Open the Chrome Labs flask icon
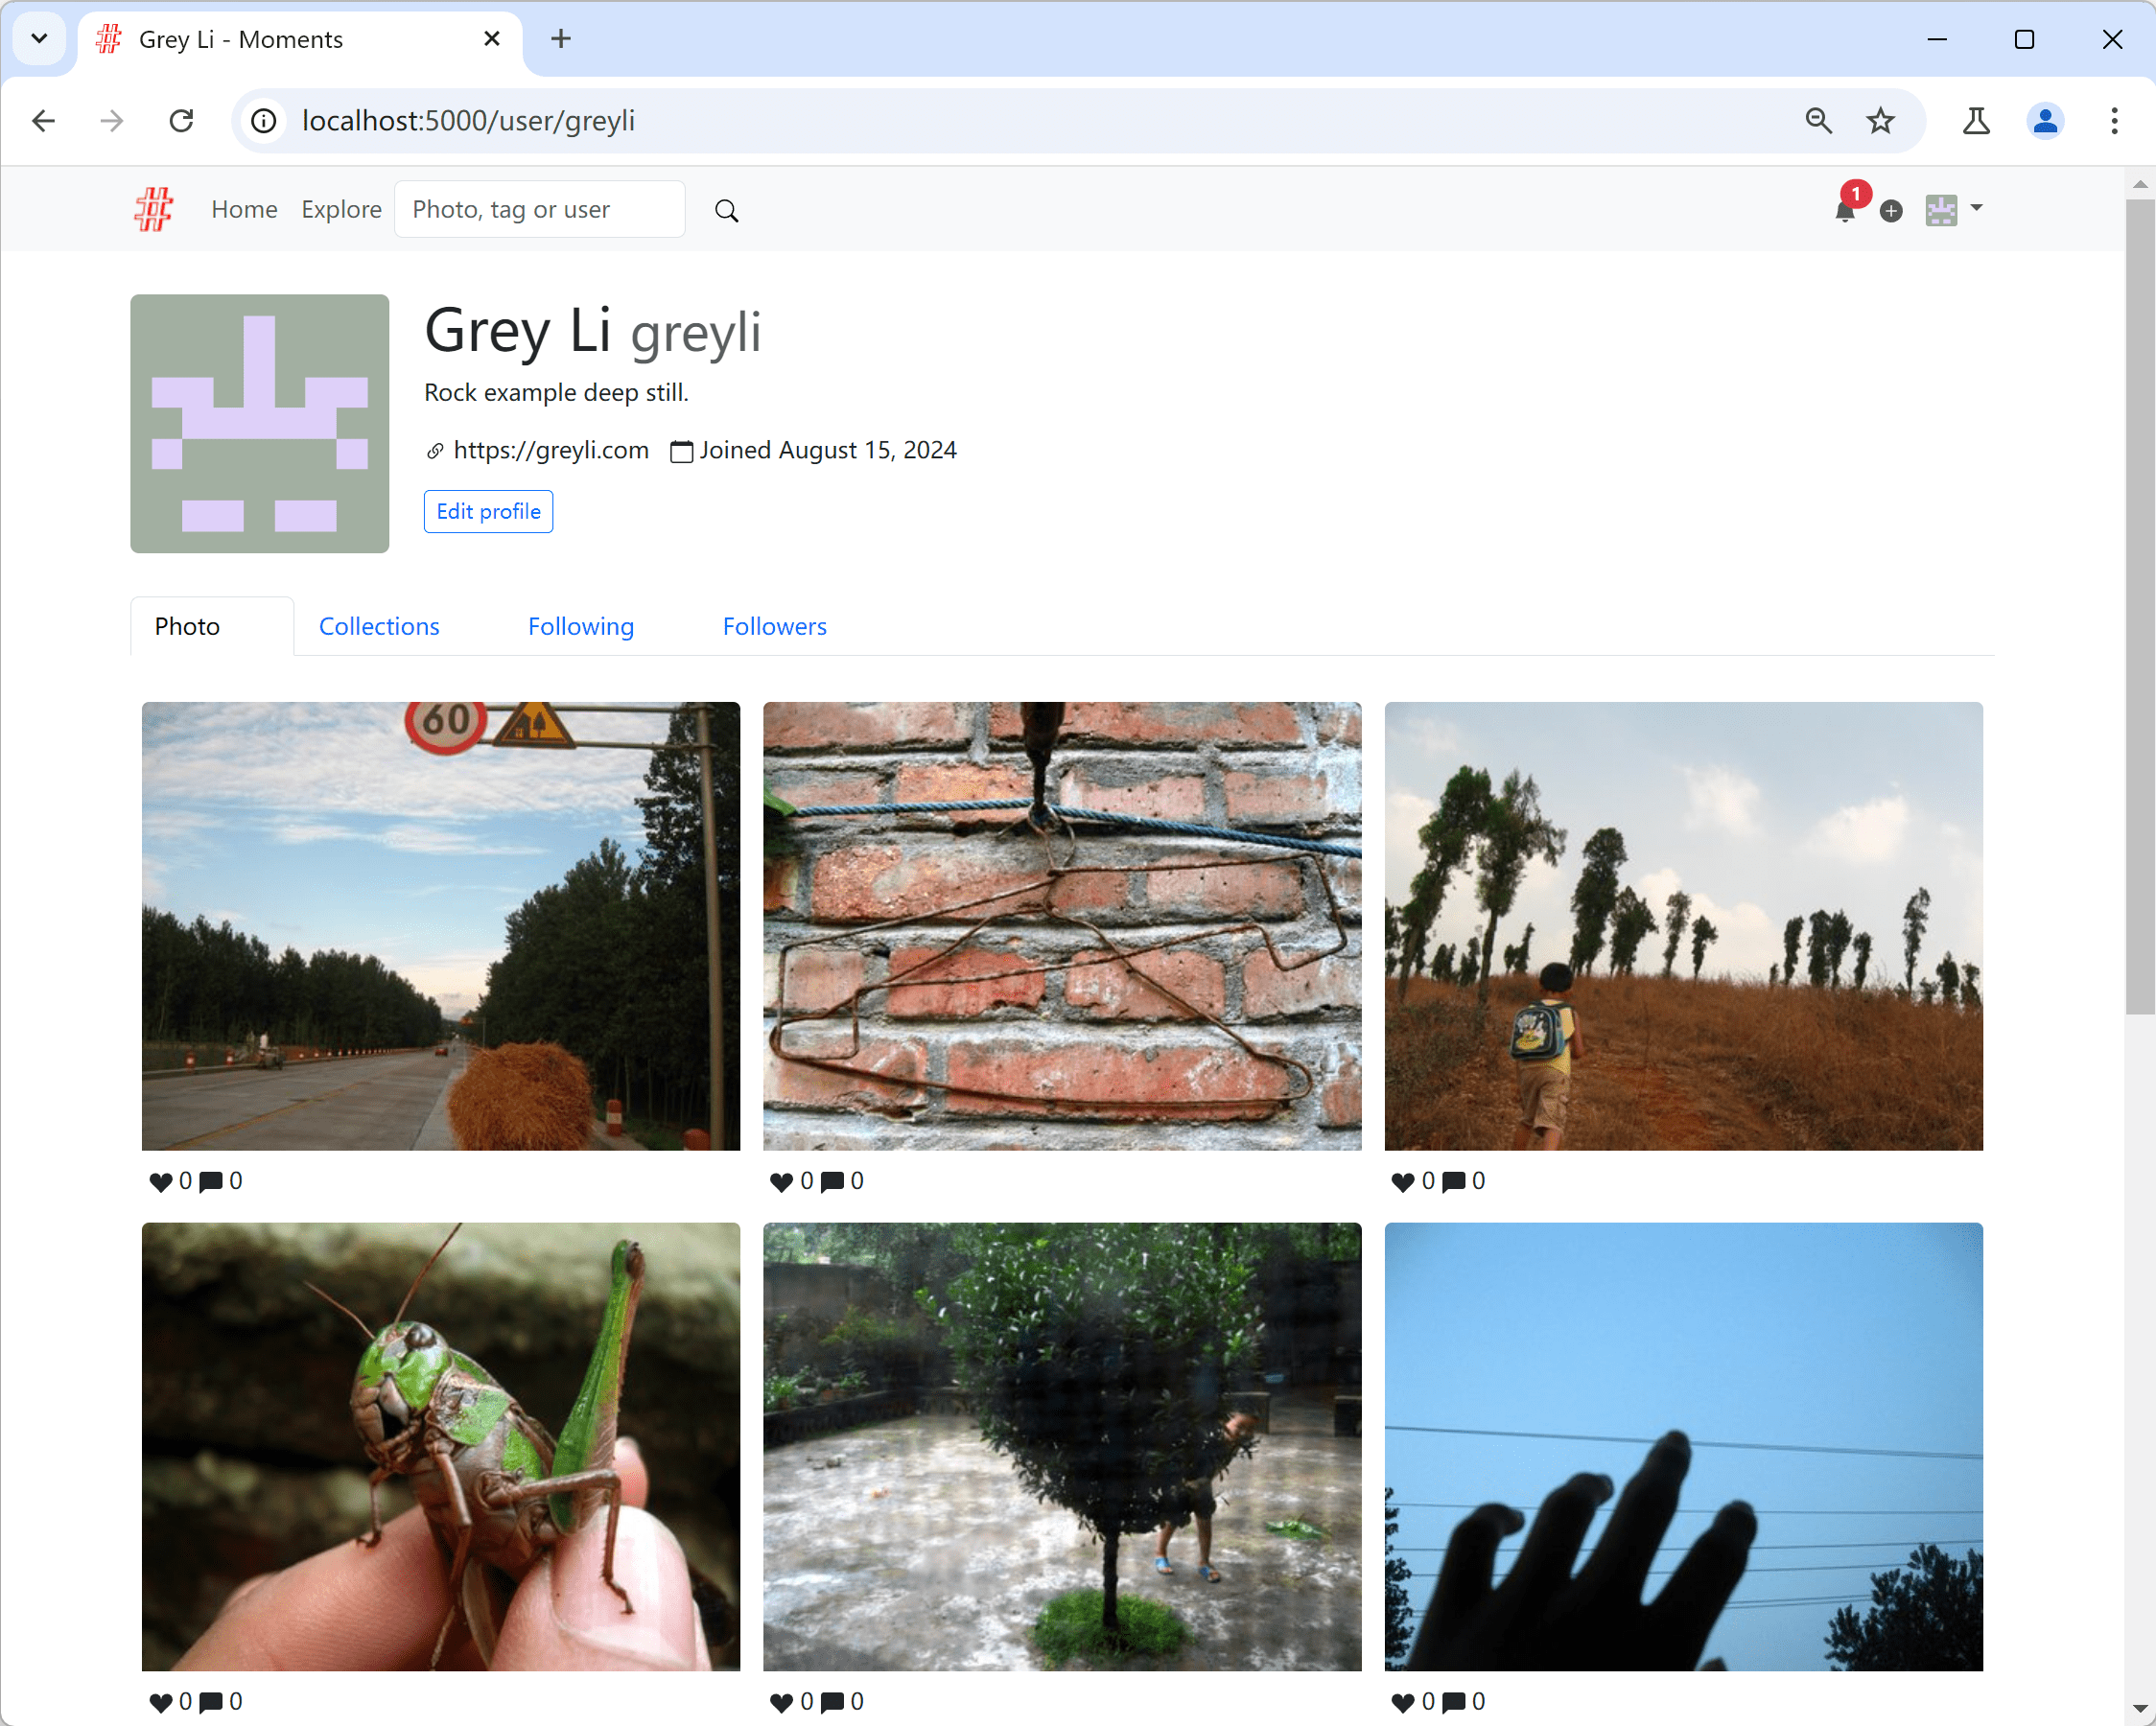 point(1976,121)
